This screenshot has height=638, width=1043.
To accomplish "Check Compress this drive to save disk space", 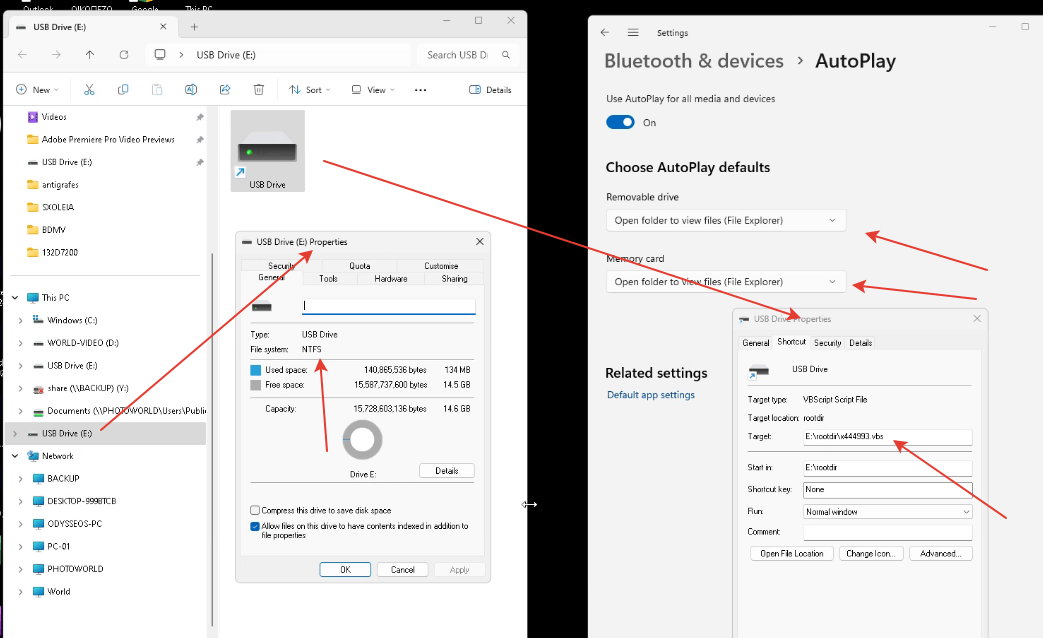I will [x=255, y=510].
